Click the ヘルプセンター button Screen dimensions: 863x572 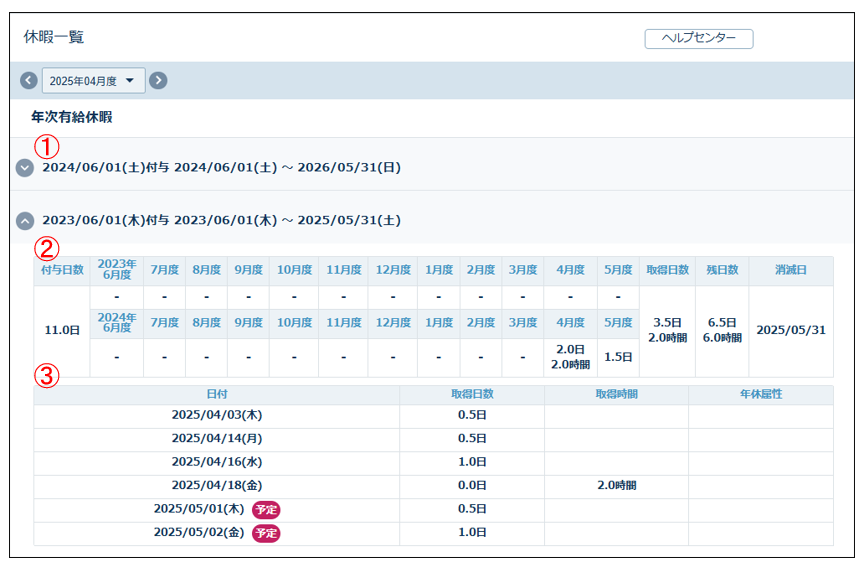[x=698, y=38]
